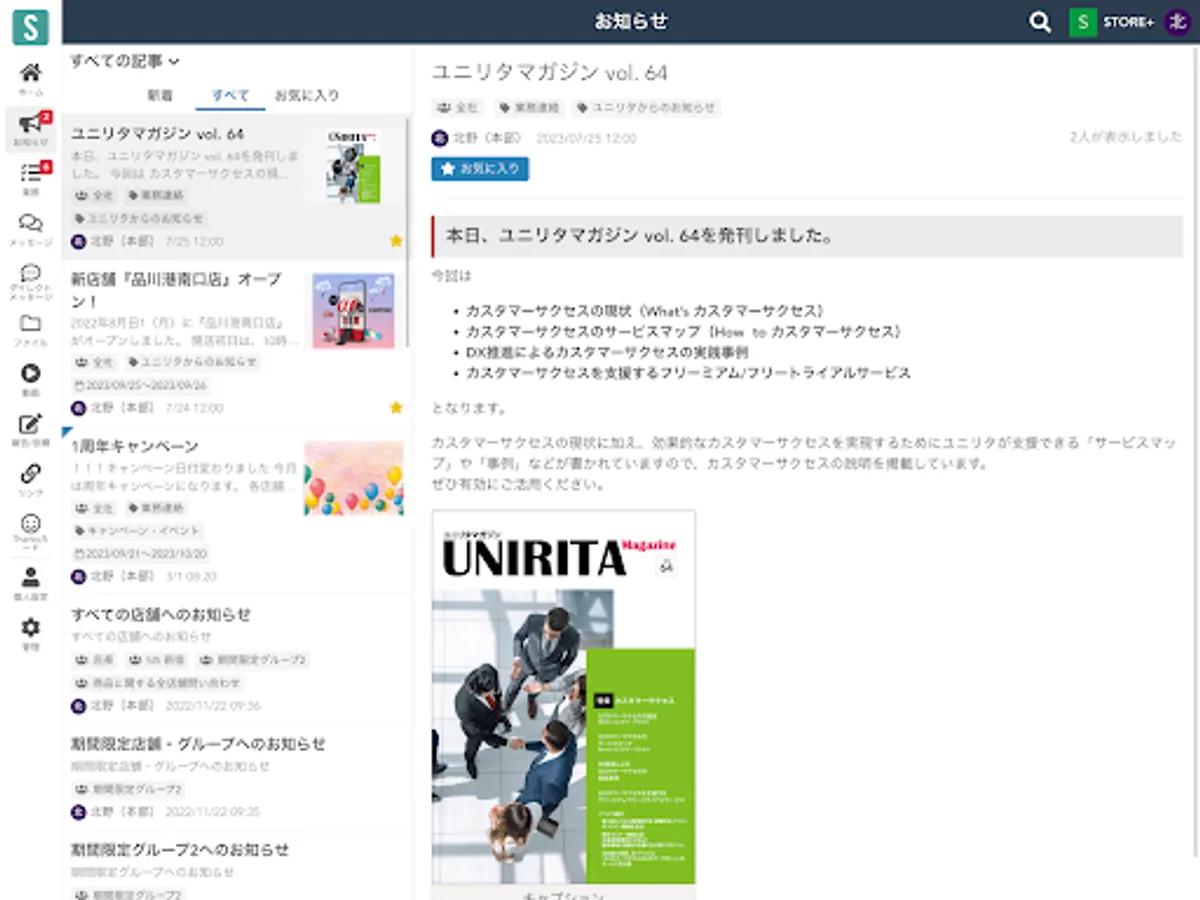
Task: Click the 2人が表示しました viewer count text
Action: point(1126,137)
